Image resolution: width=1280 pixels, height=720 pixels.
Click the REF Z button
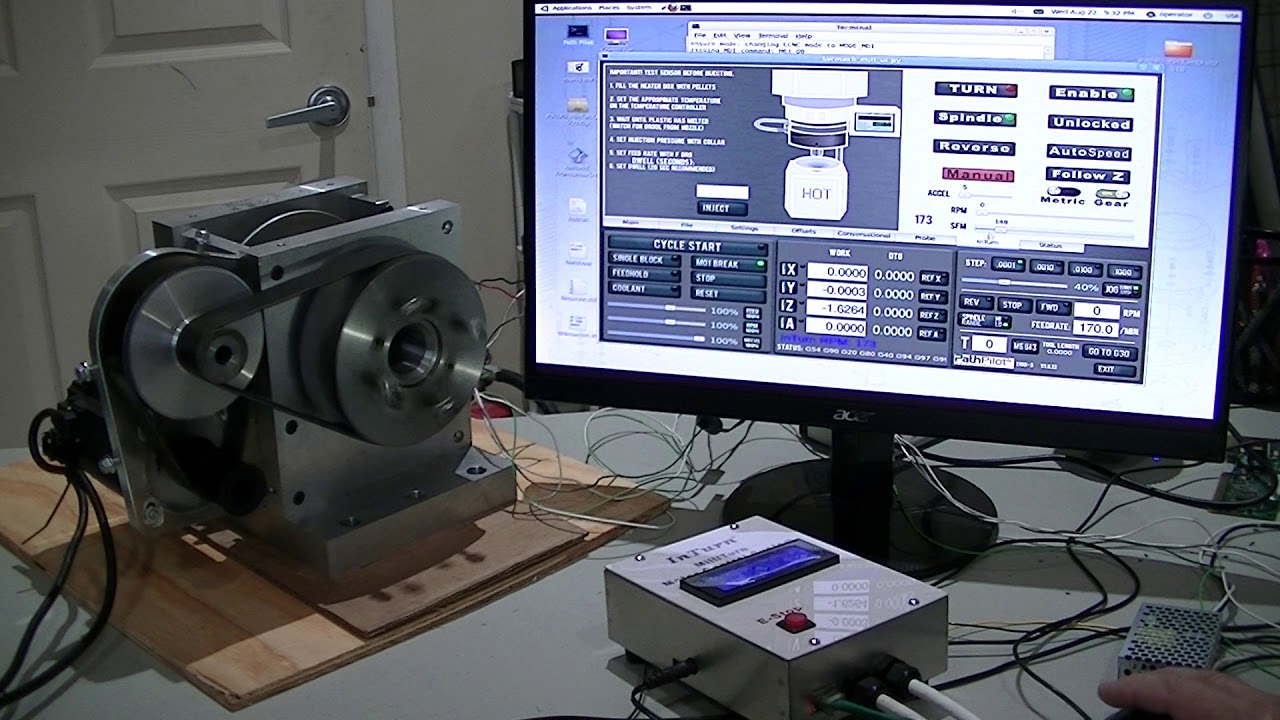tap(932, 315)
